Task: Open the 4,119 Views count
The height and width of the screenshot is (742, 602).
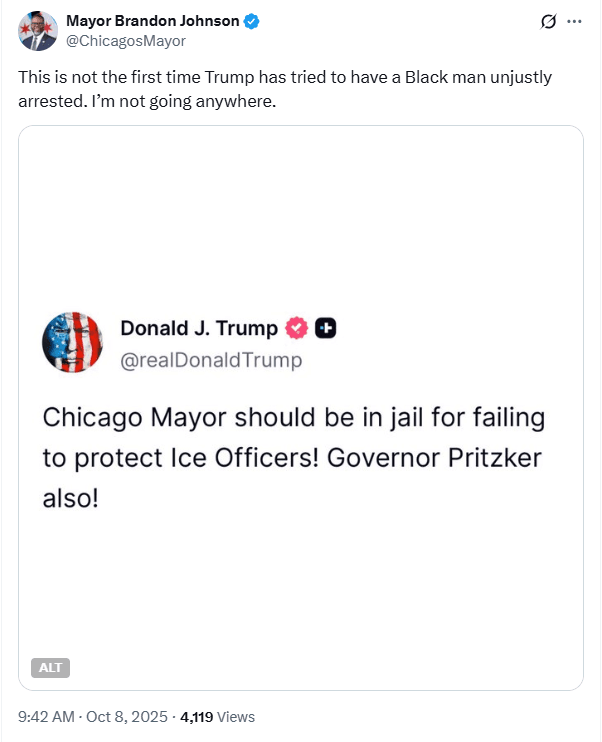Action: (x=217, y=716)
